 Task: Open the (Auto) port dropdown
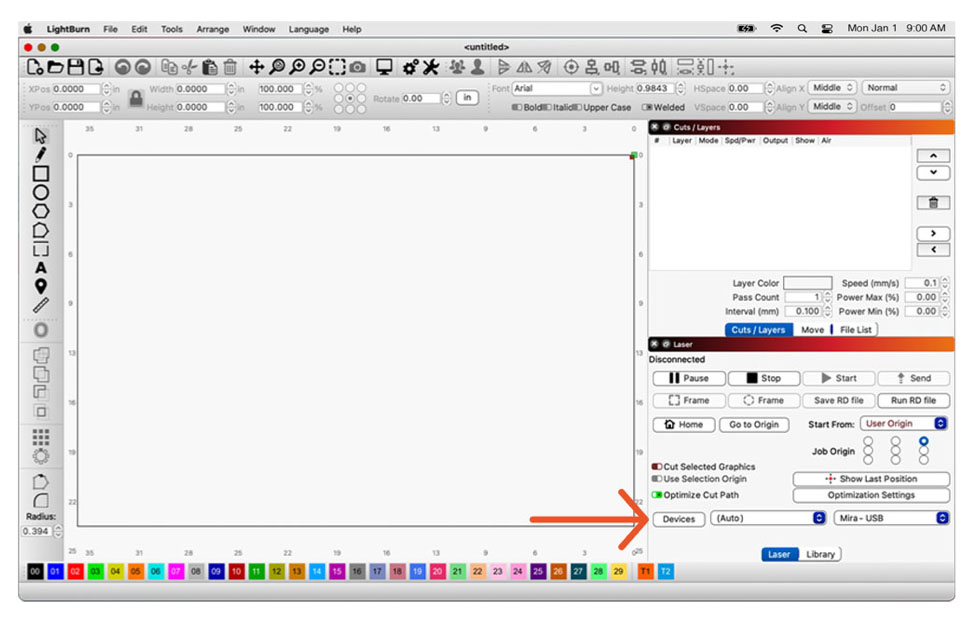[769, 518]
